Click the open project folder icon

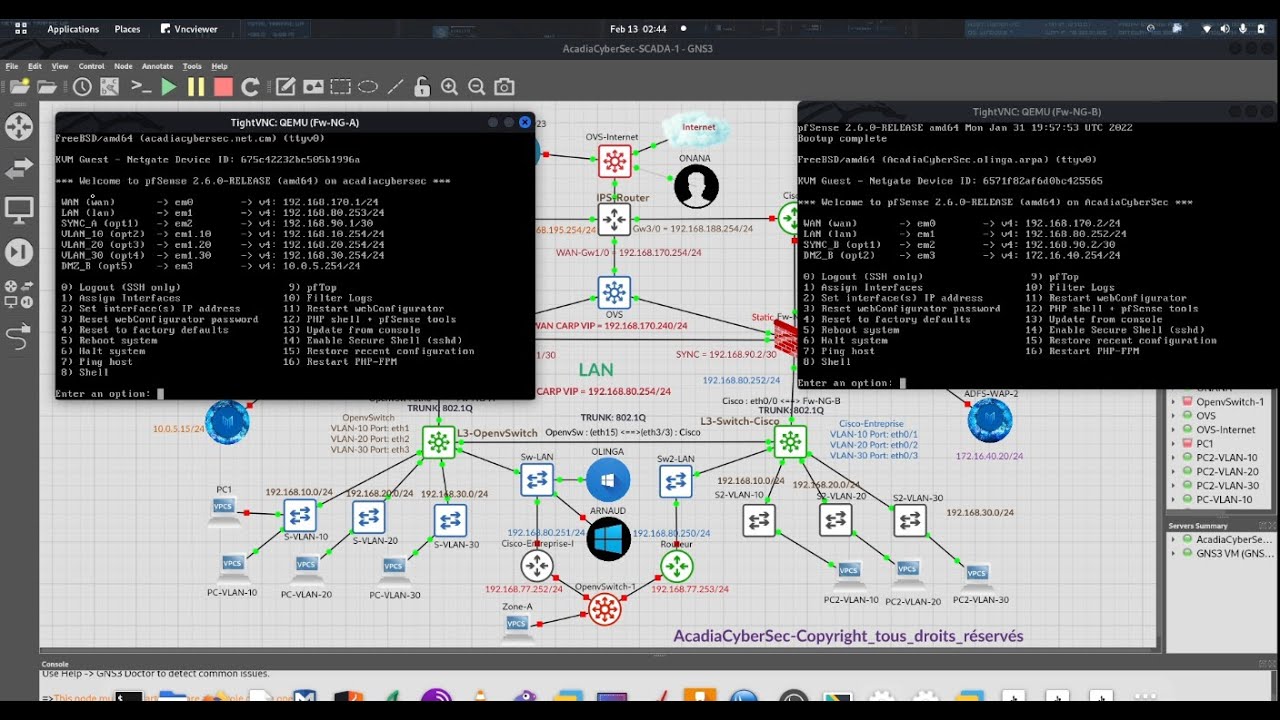pyautogui.click(x=46, y=87)
